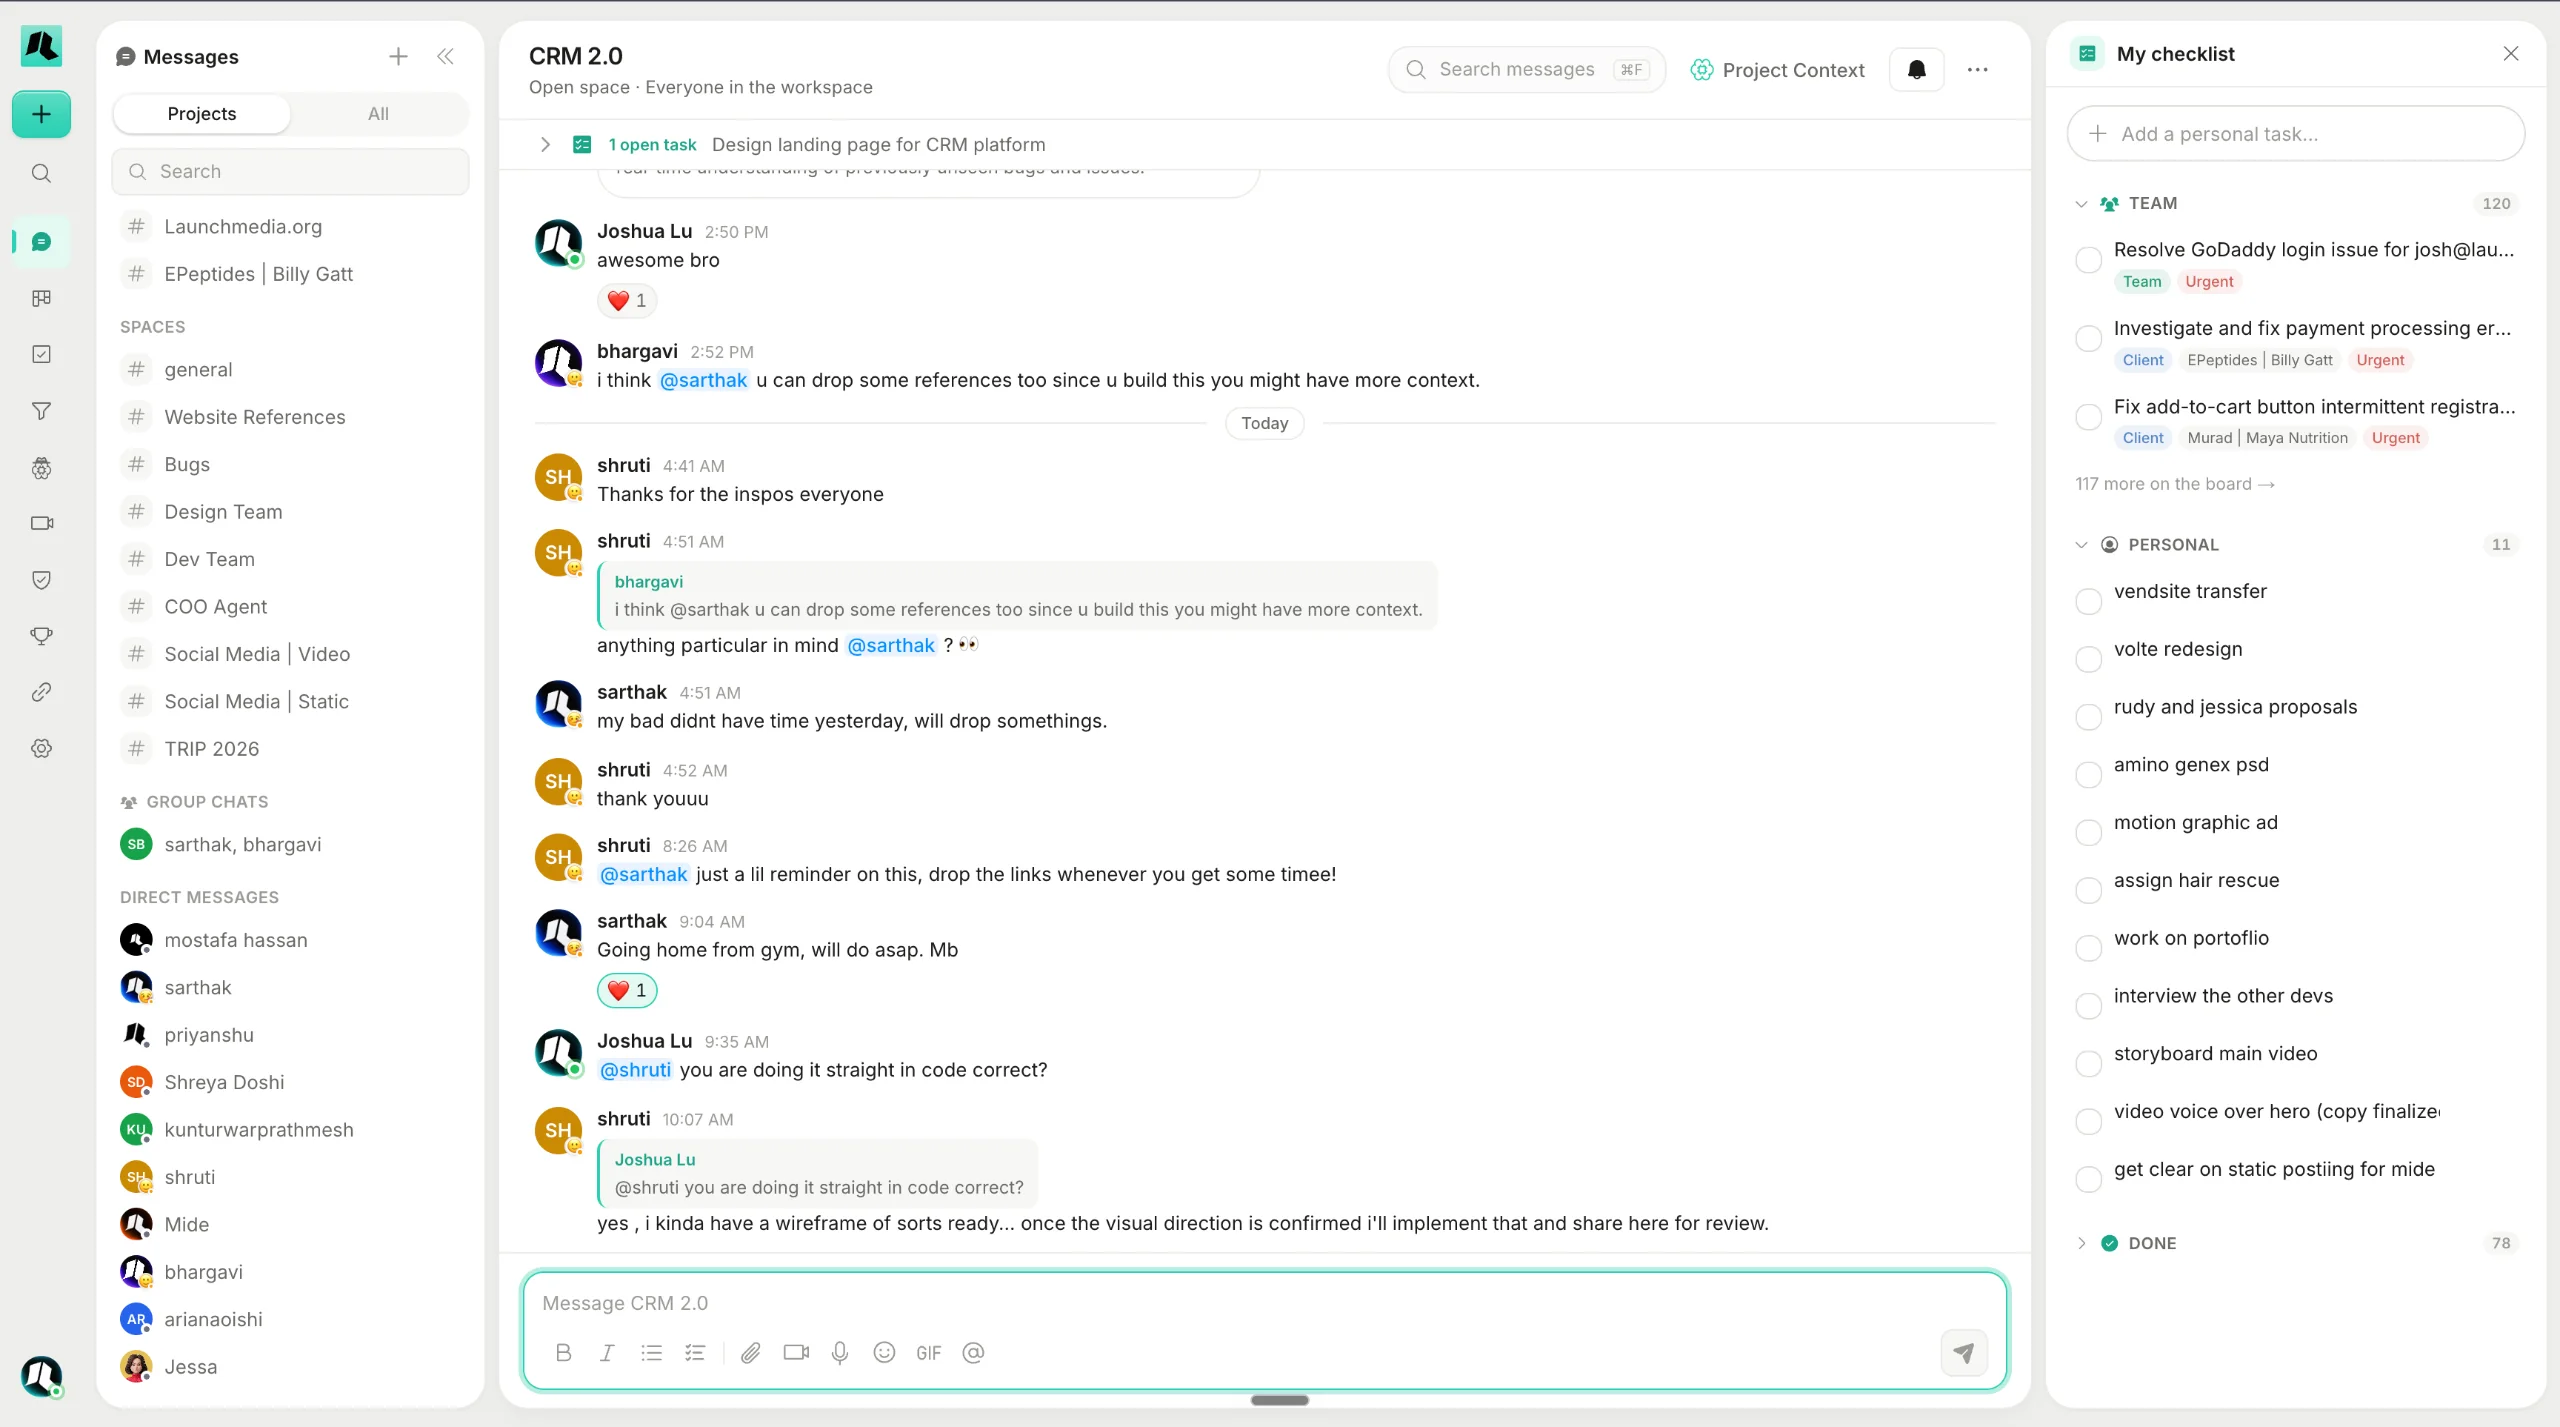Screen dimensions: 2560x1427
Task: Collapse the Messages sidebar panel
Action: tap(446, 57)
